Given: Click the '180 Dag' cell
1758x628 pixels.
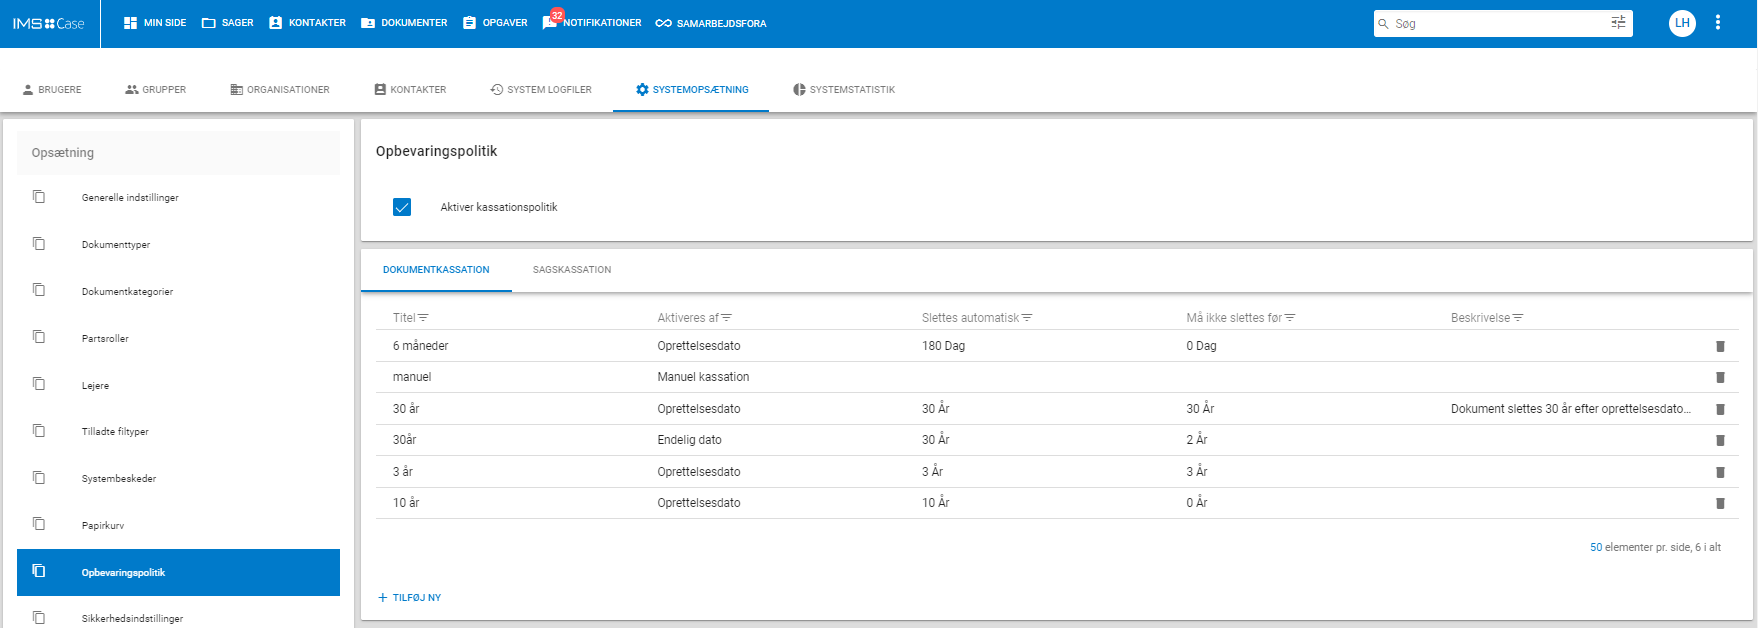Looking at the screenshot, I should coord(943,346).
